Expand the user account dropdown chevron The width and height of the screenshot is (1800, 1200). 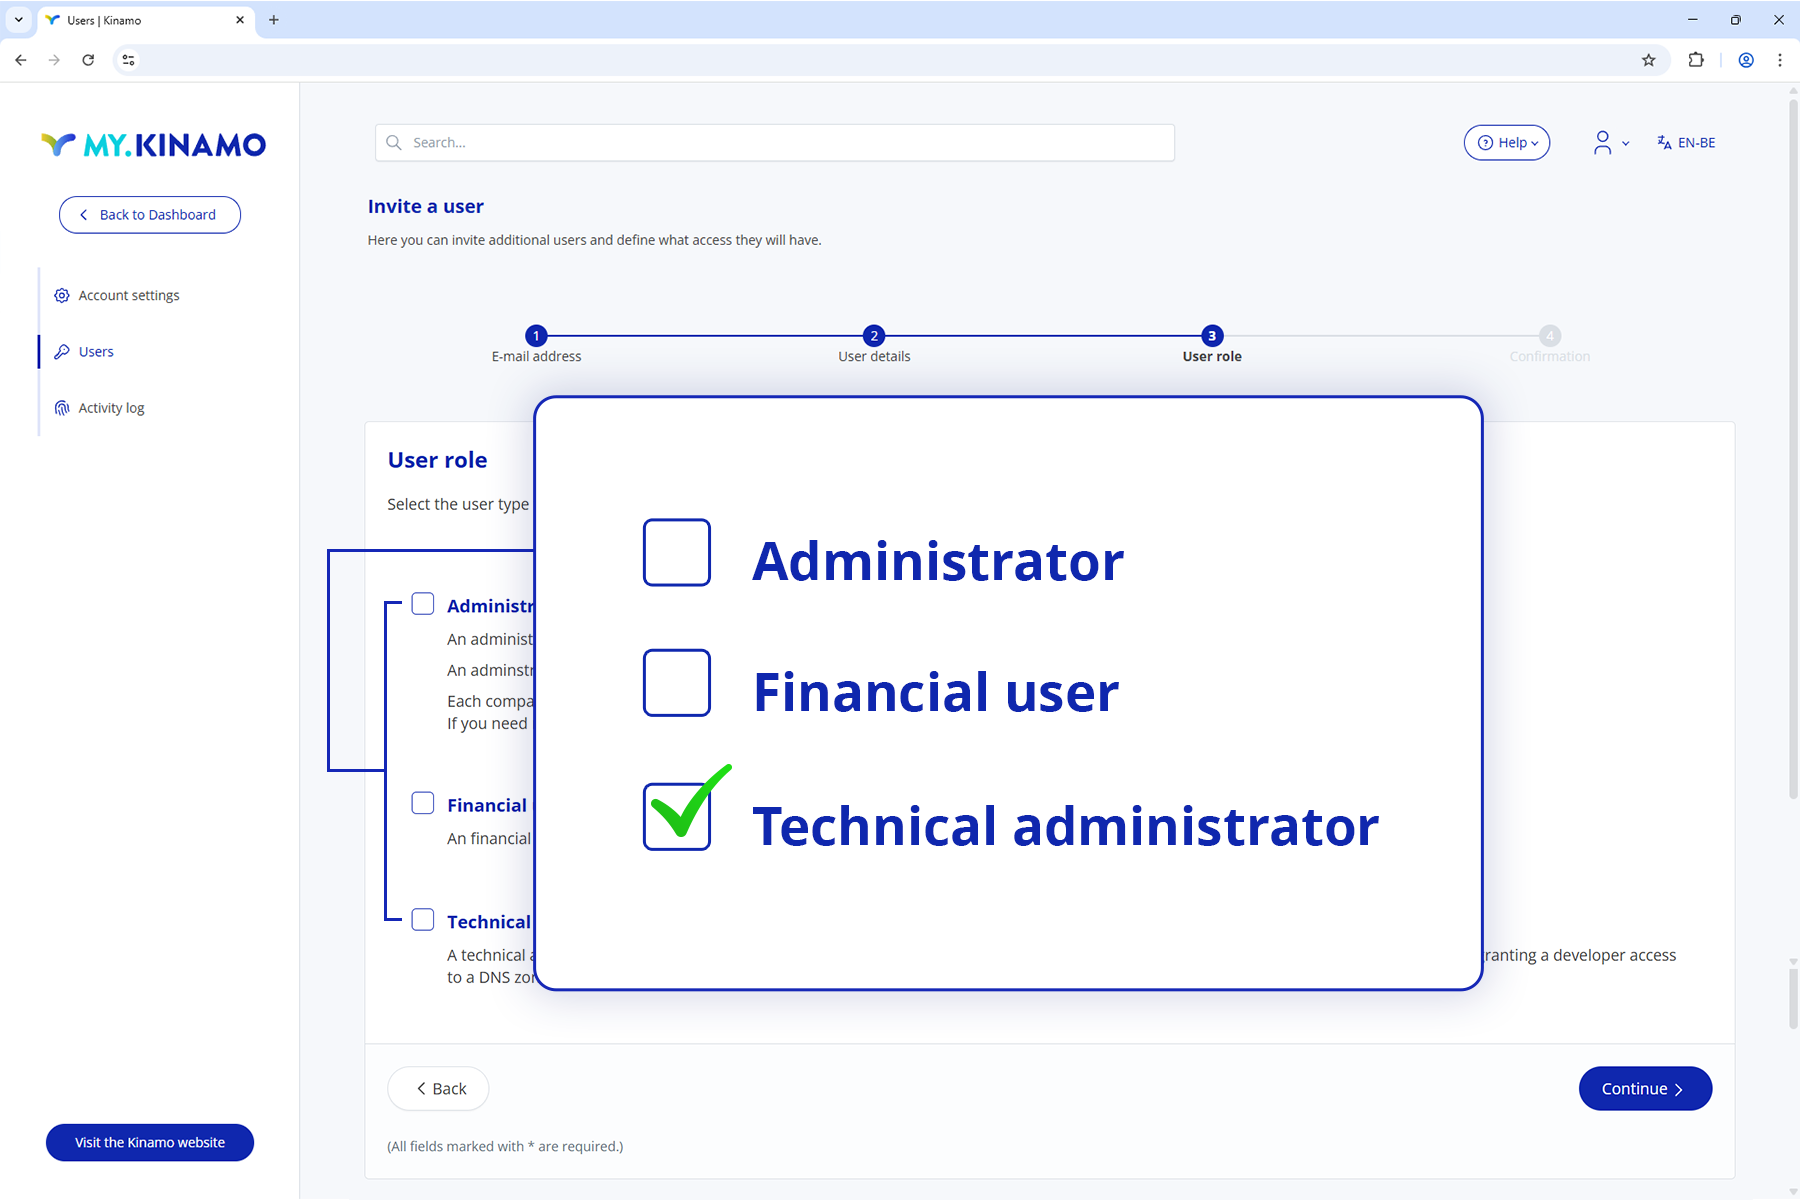coord(1626,144)
